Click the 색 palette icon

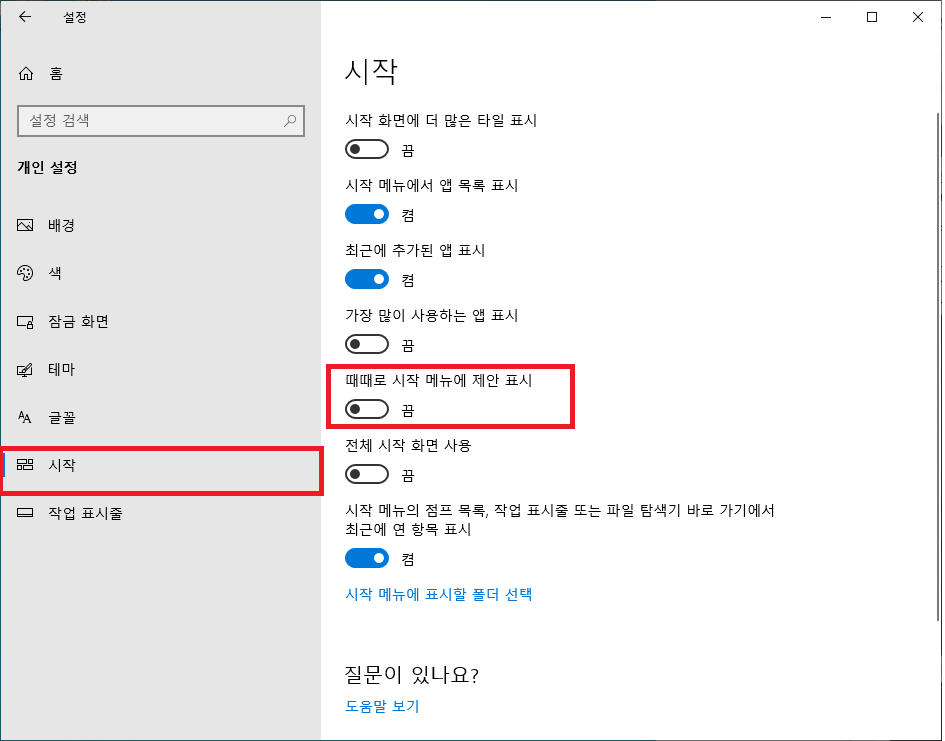pos(25,273)
